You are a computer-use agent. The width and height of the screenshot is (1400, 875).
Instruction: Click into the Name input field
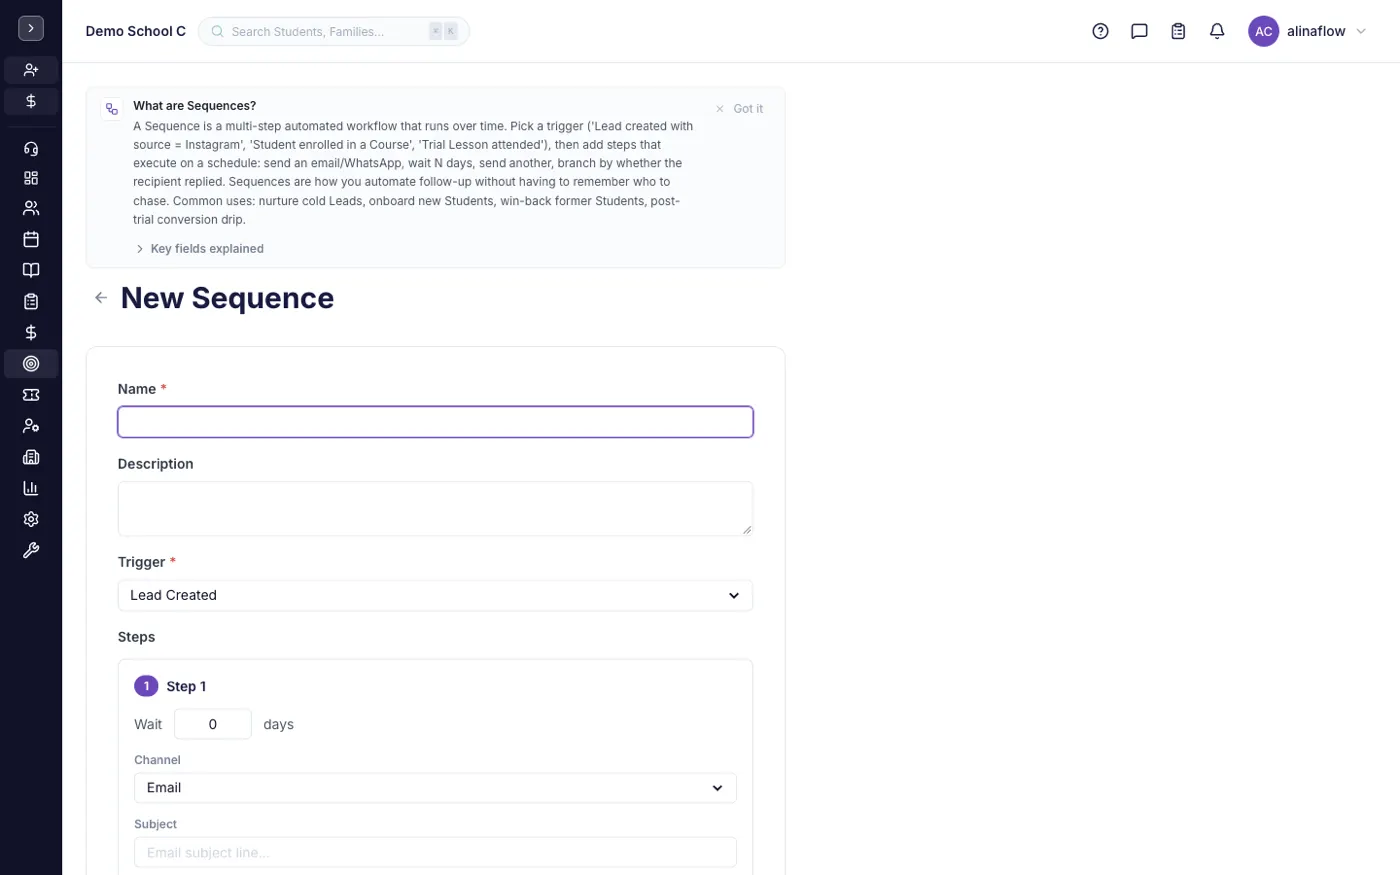click(435, 422)
